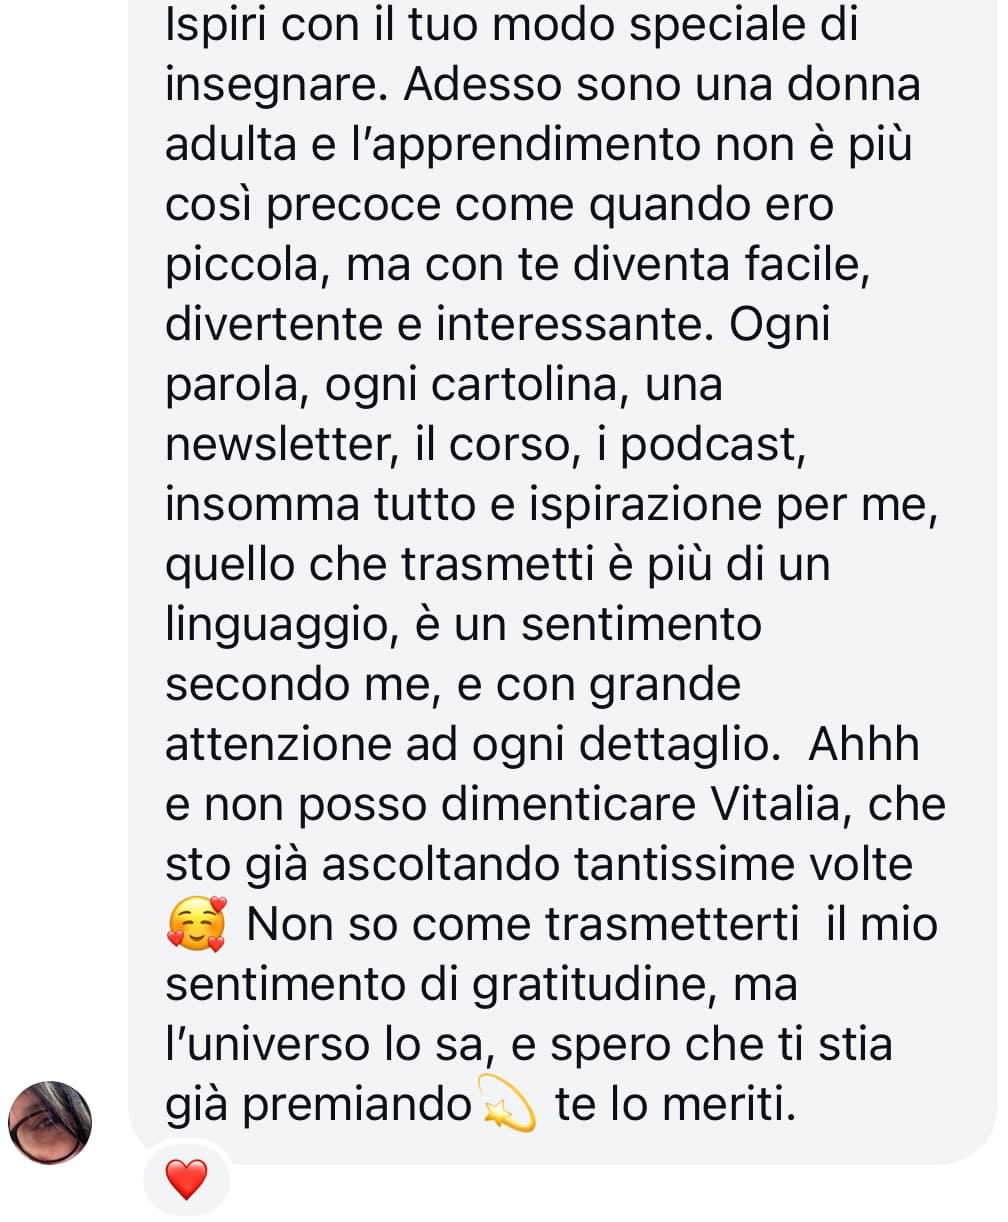Click the word 'podcast' in the text

713,446
